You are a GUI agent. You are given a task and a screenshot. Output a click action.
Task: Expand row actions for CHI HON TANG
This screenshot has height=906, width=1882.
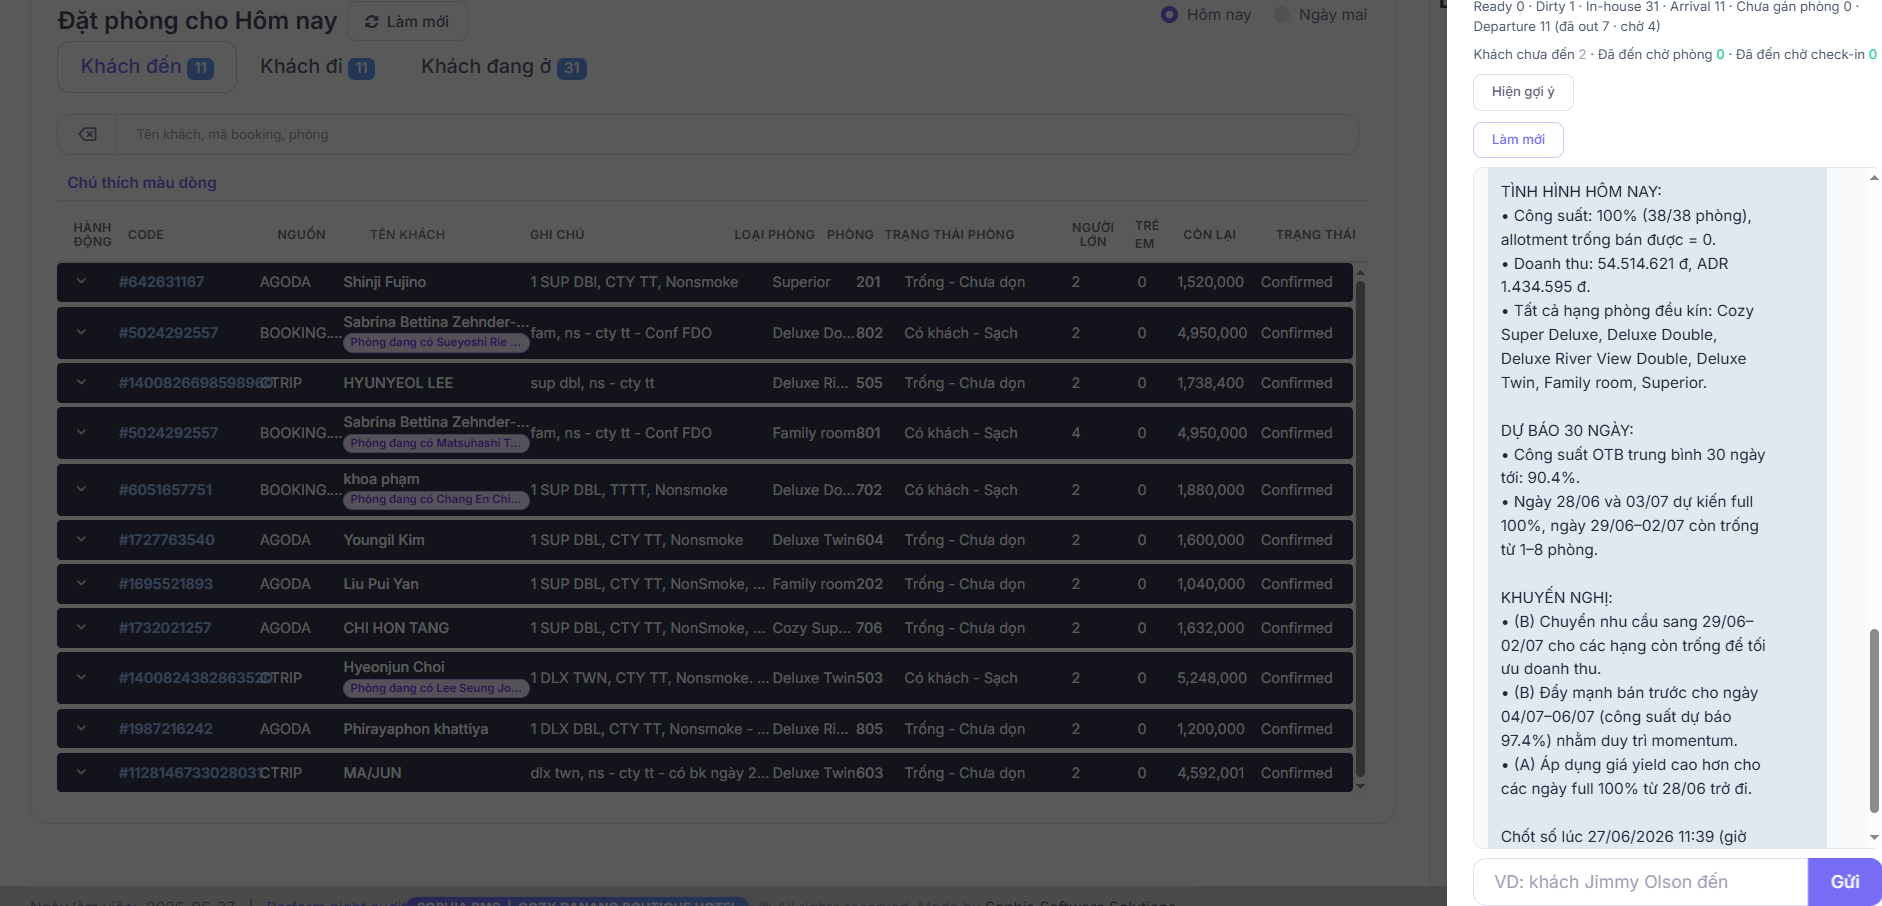coord(81,628)
